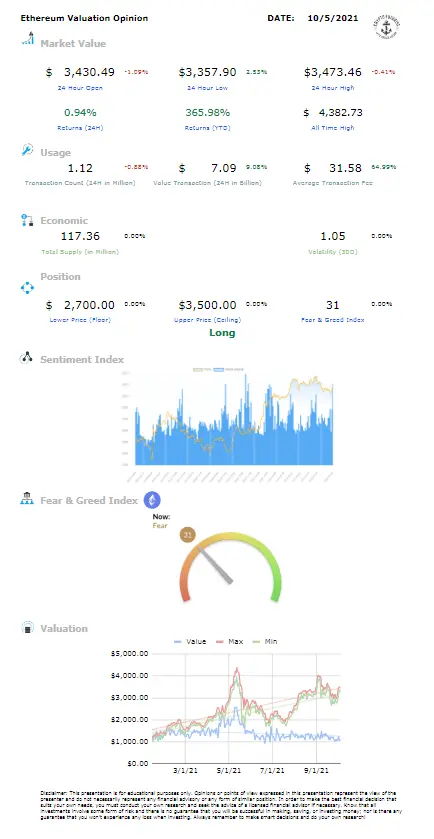Click the $3,357.90 low price

208,72
